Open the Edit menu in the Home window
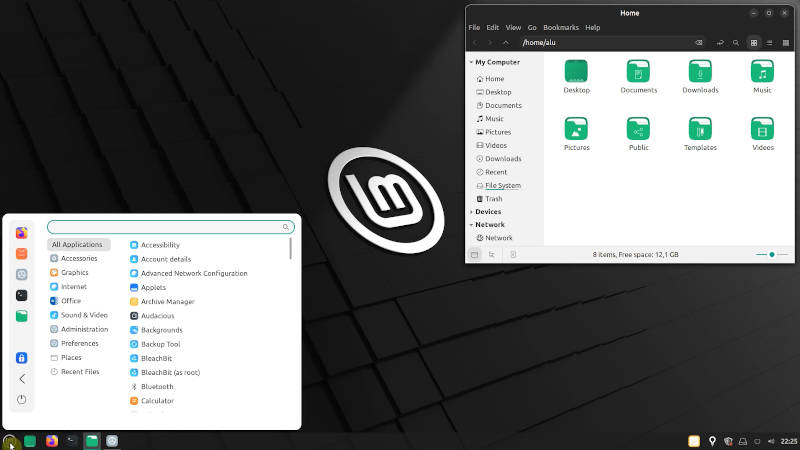The width and height of the screenshot is (800, 450). [492, 28]
